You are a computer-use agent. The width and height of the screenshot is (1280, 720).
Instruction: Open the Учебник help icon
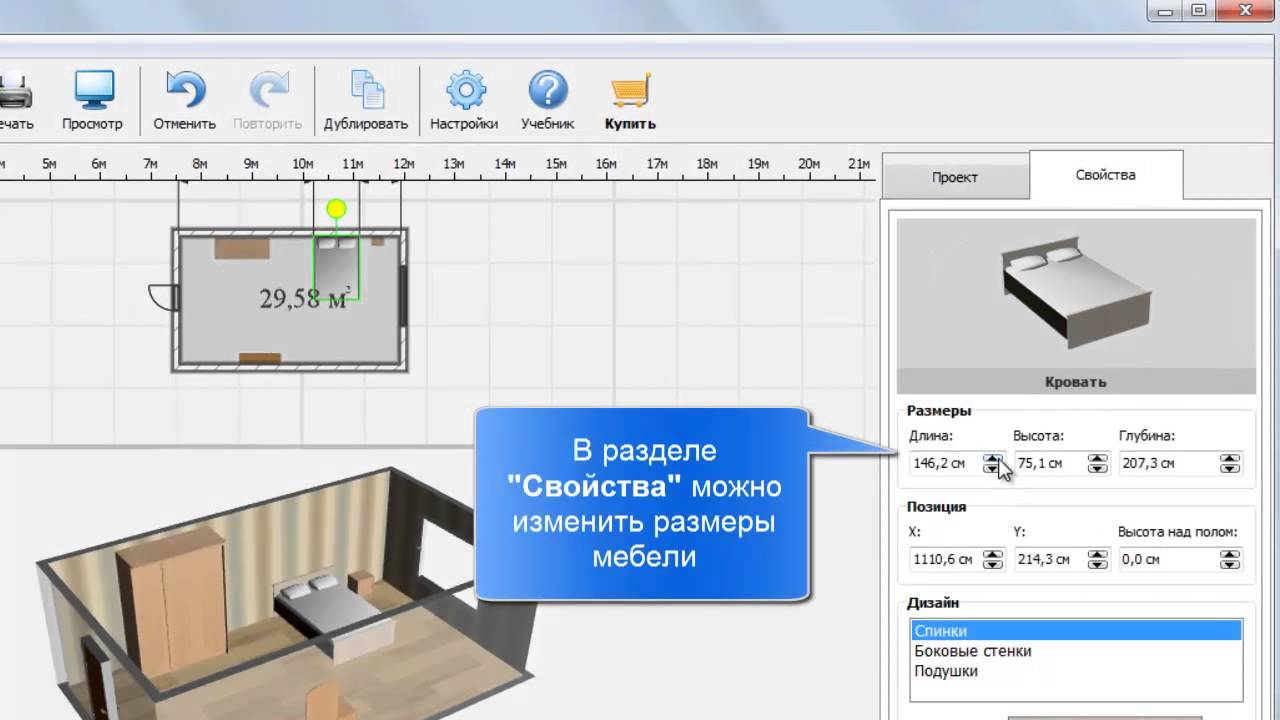(547, 91)
